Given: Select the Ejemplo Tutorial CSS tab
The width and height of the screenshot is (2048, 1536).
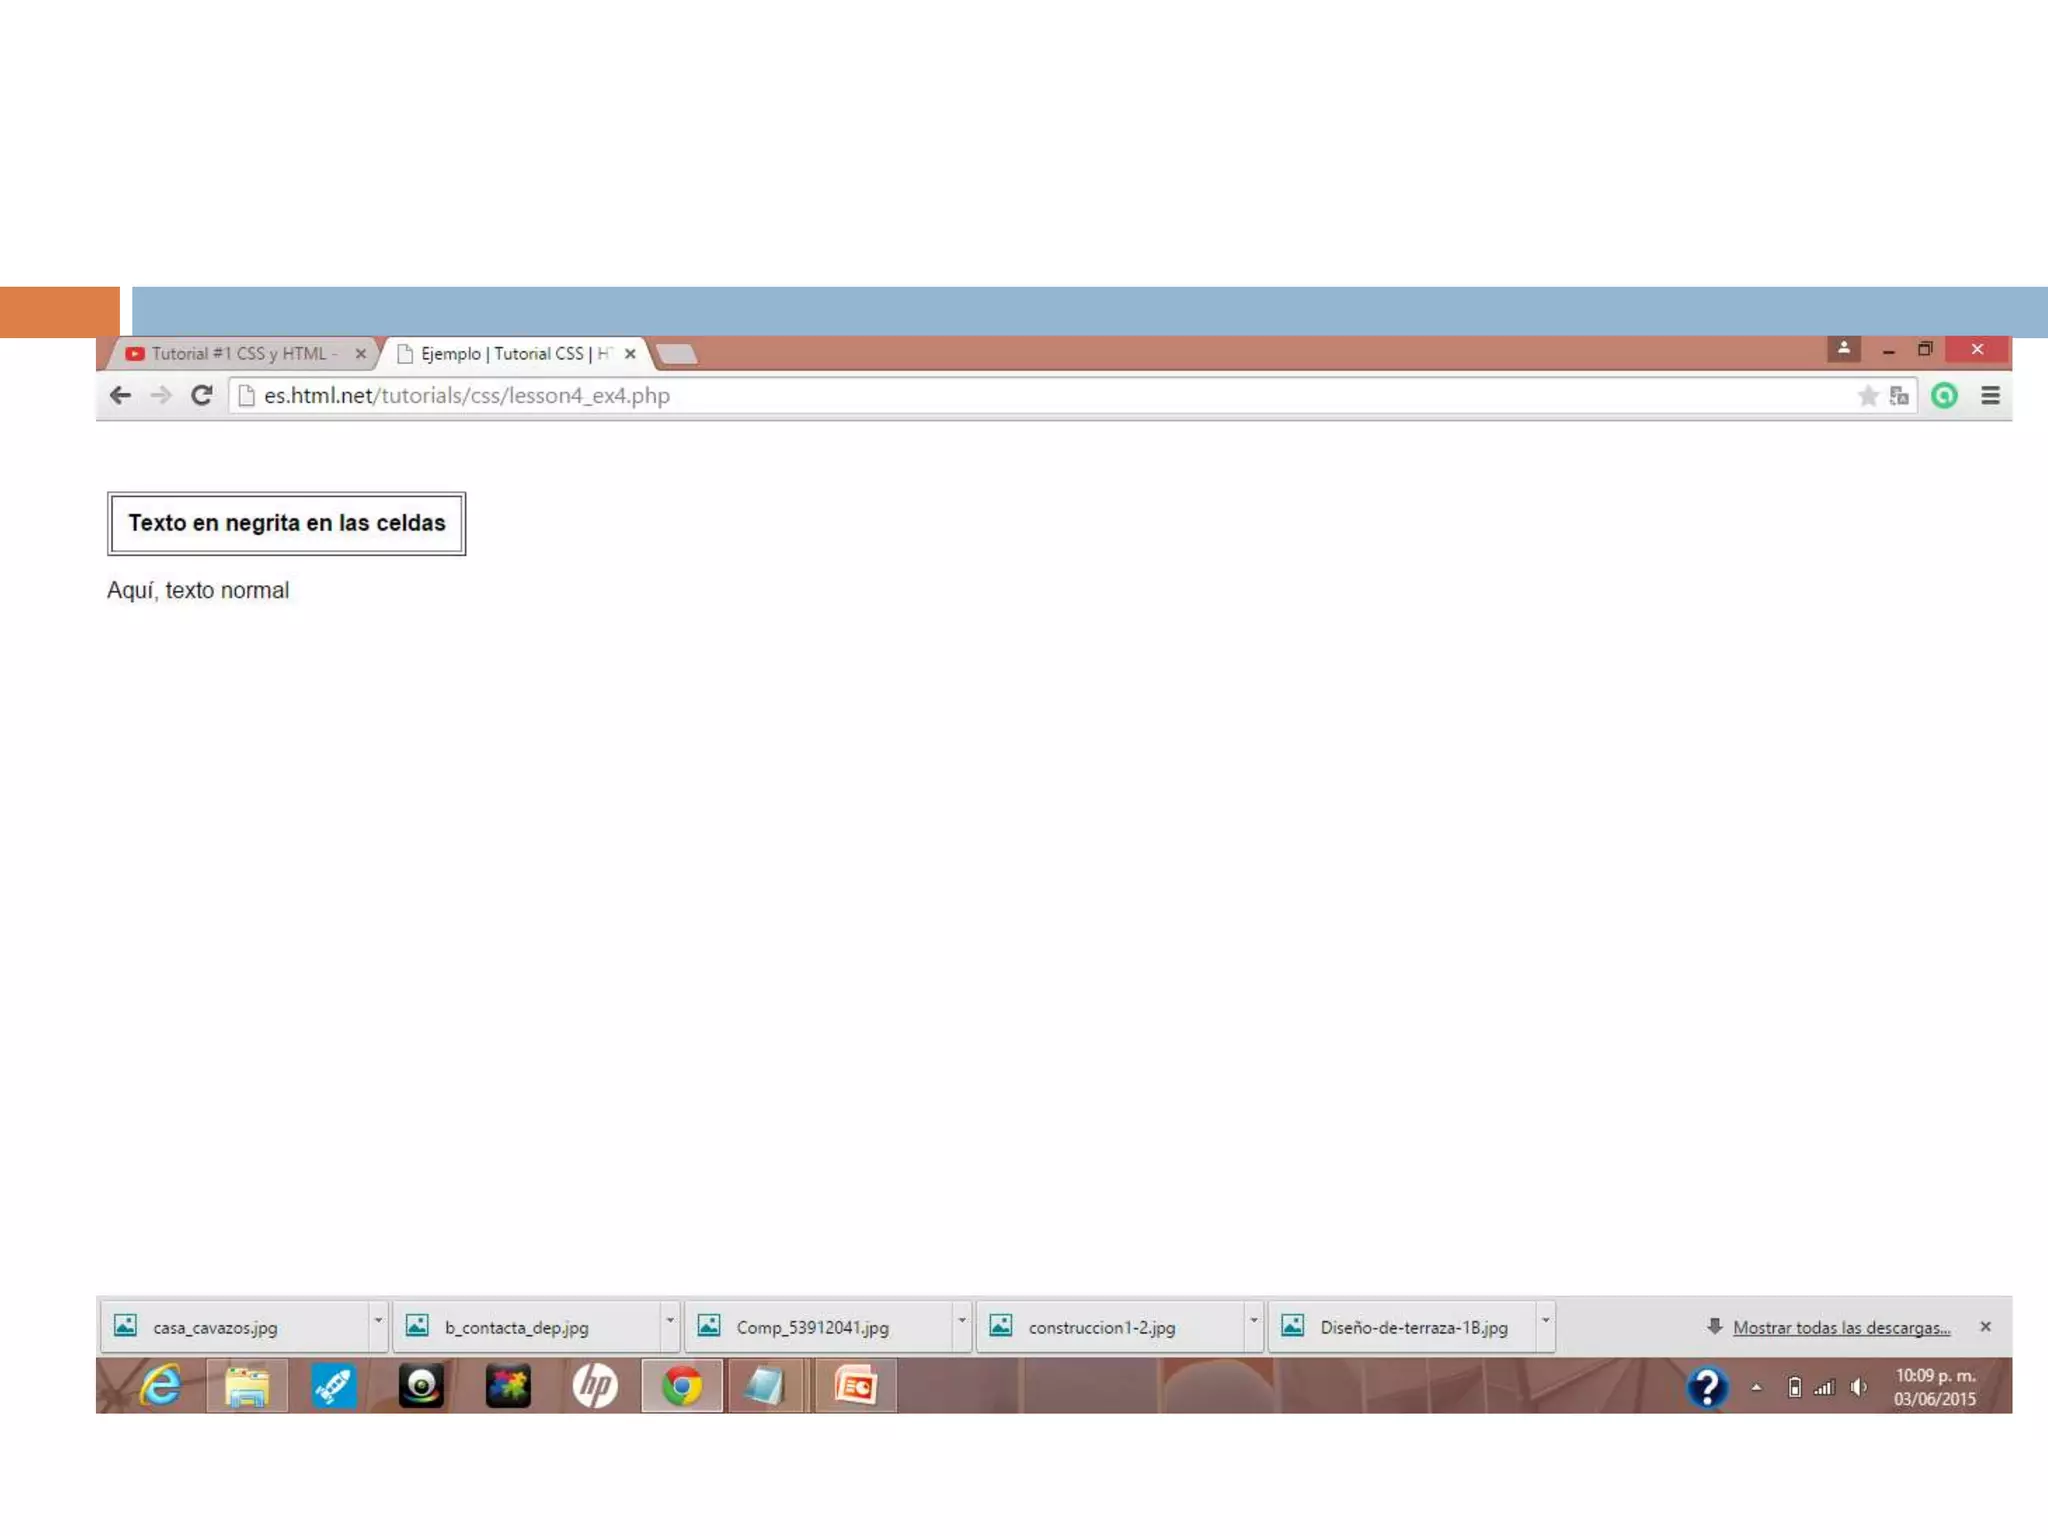Looking at the screenshot, I should [x=505, y=353].
